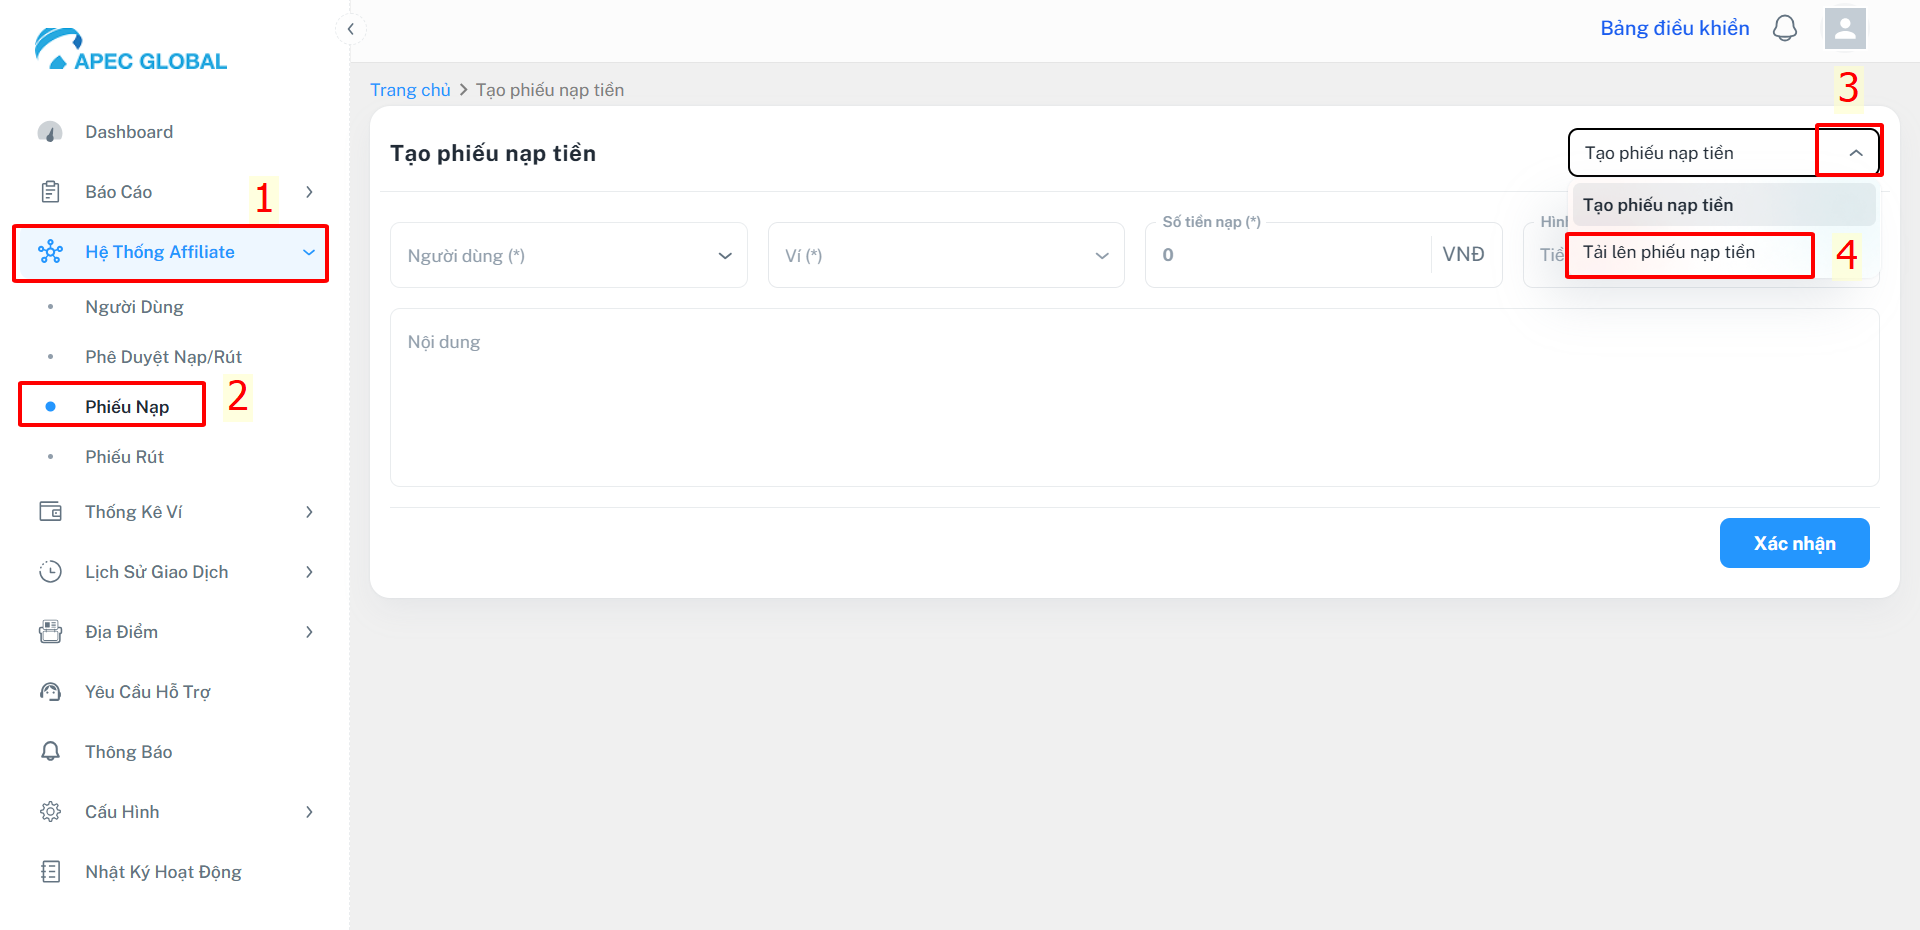1920x930 pixels.
Task: Click the Yêu Cầu Hỗ Trợ headset icon
Action: [x=50, y=692]
